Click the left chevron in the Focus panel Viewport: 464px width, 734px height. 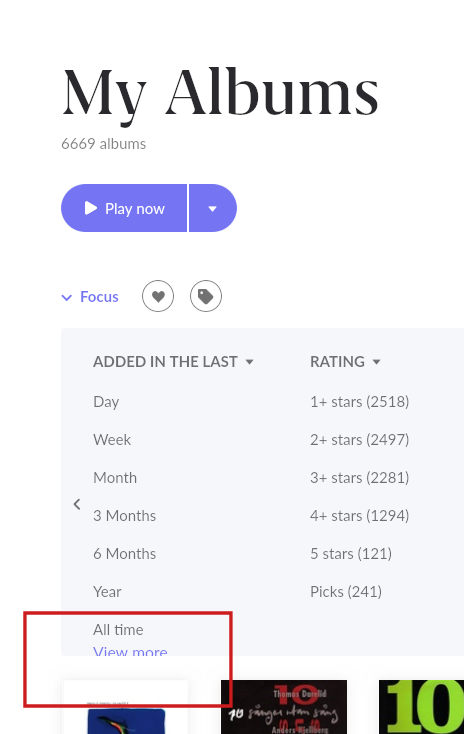tap(77, 504)
